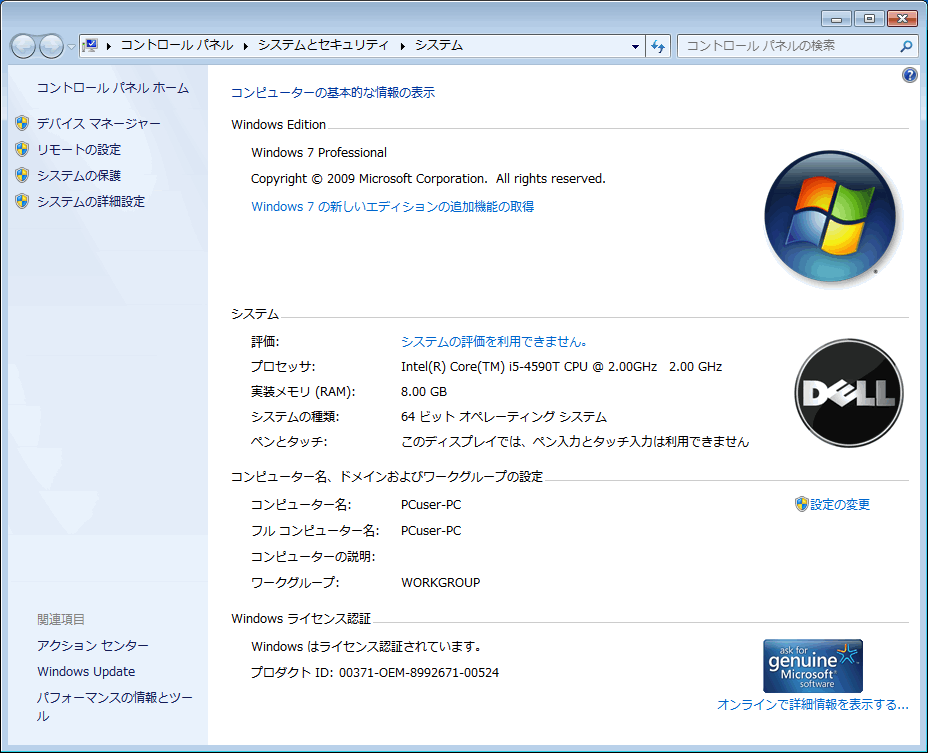Click processor value Intel(R) Core(TM) i5-4590T
This screenshot has height=753, width=928.
tap(562, 367)
